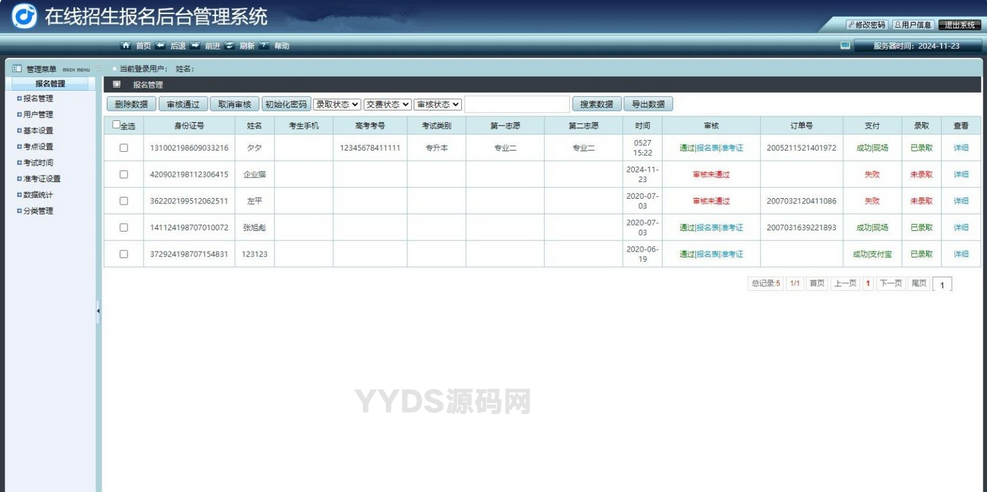Click the 退出系统 logout button

click(x=959, y=25)
